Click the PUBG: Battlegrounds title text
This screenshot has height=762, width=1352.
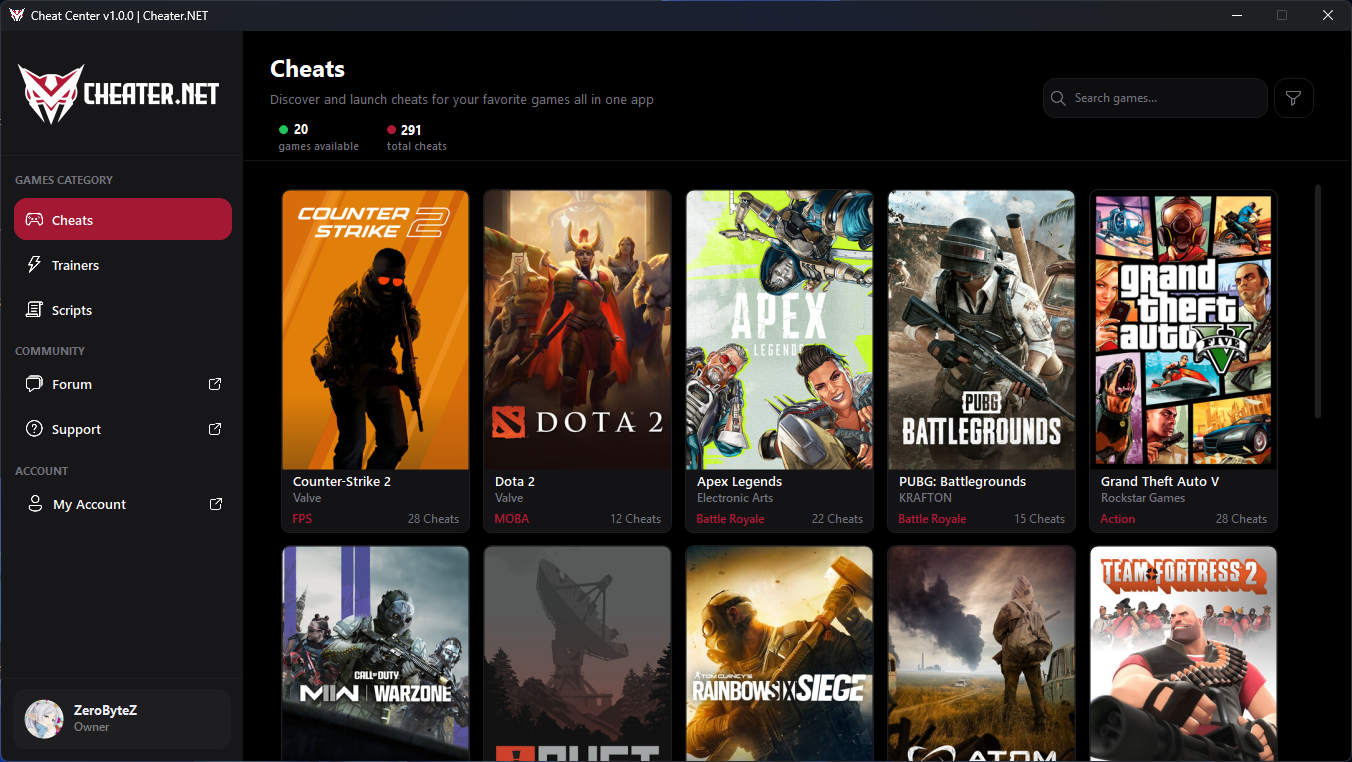click(x=962, y=481)
